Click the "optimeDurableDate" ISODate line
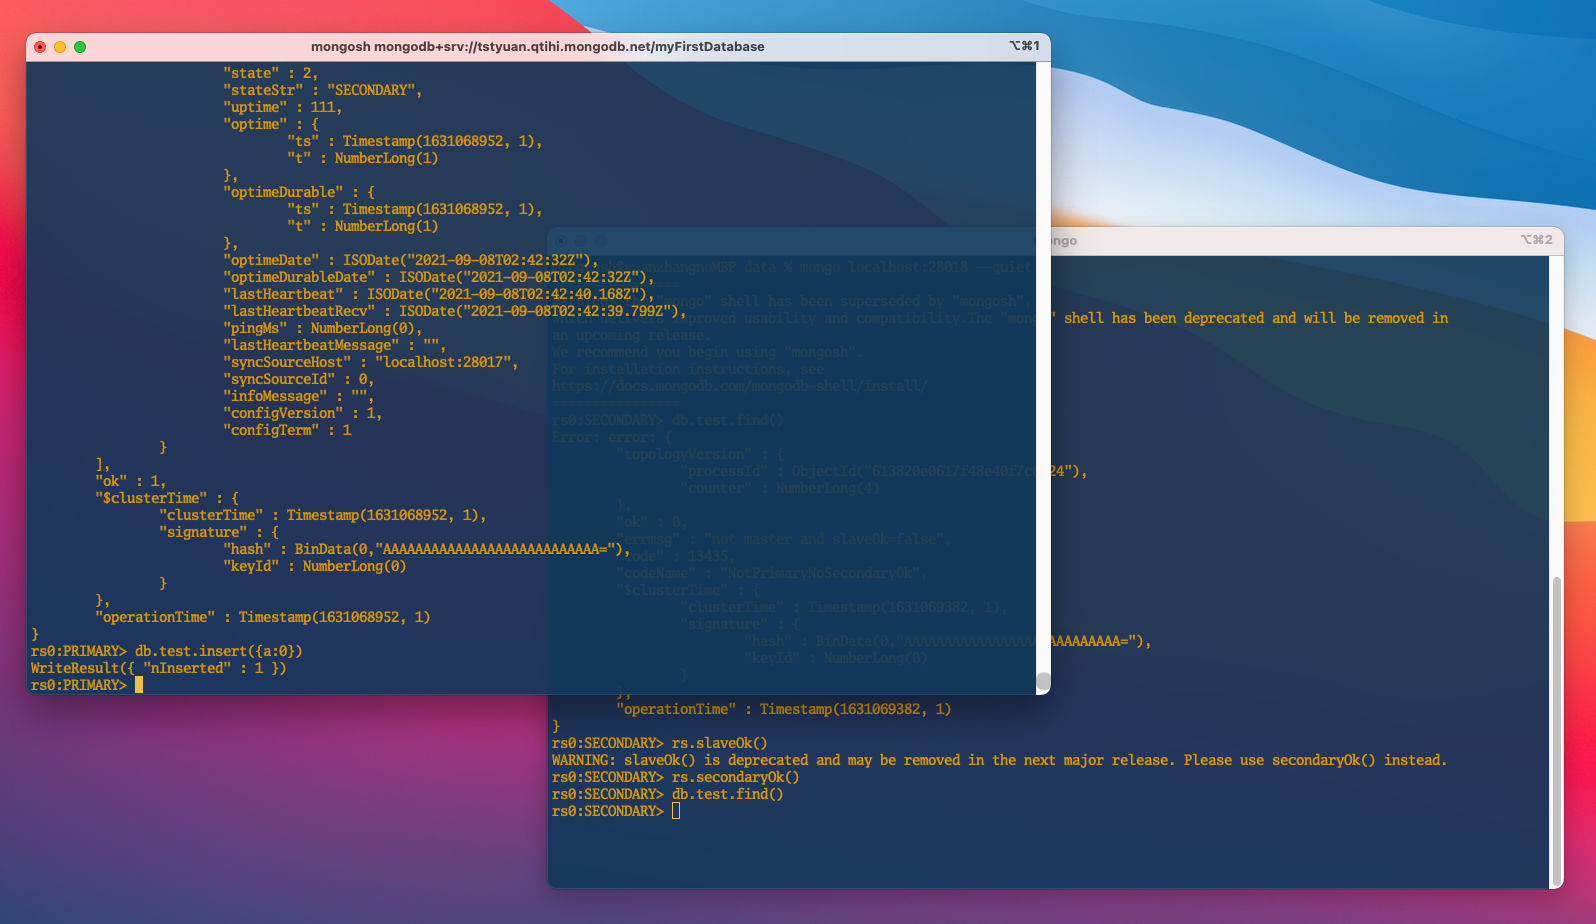This screenshot has height=924, width=1596. coord(439,277)
